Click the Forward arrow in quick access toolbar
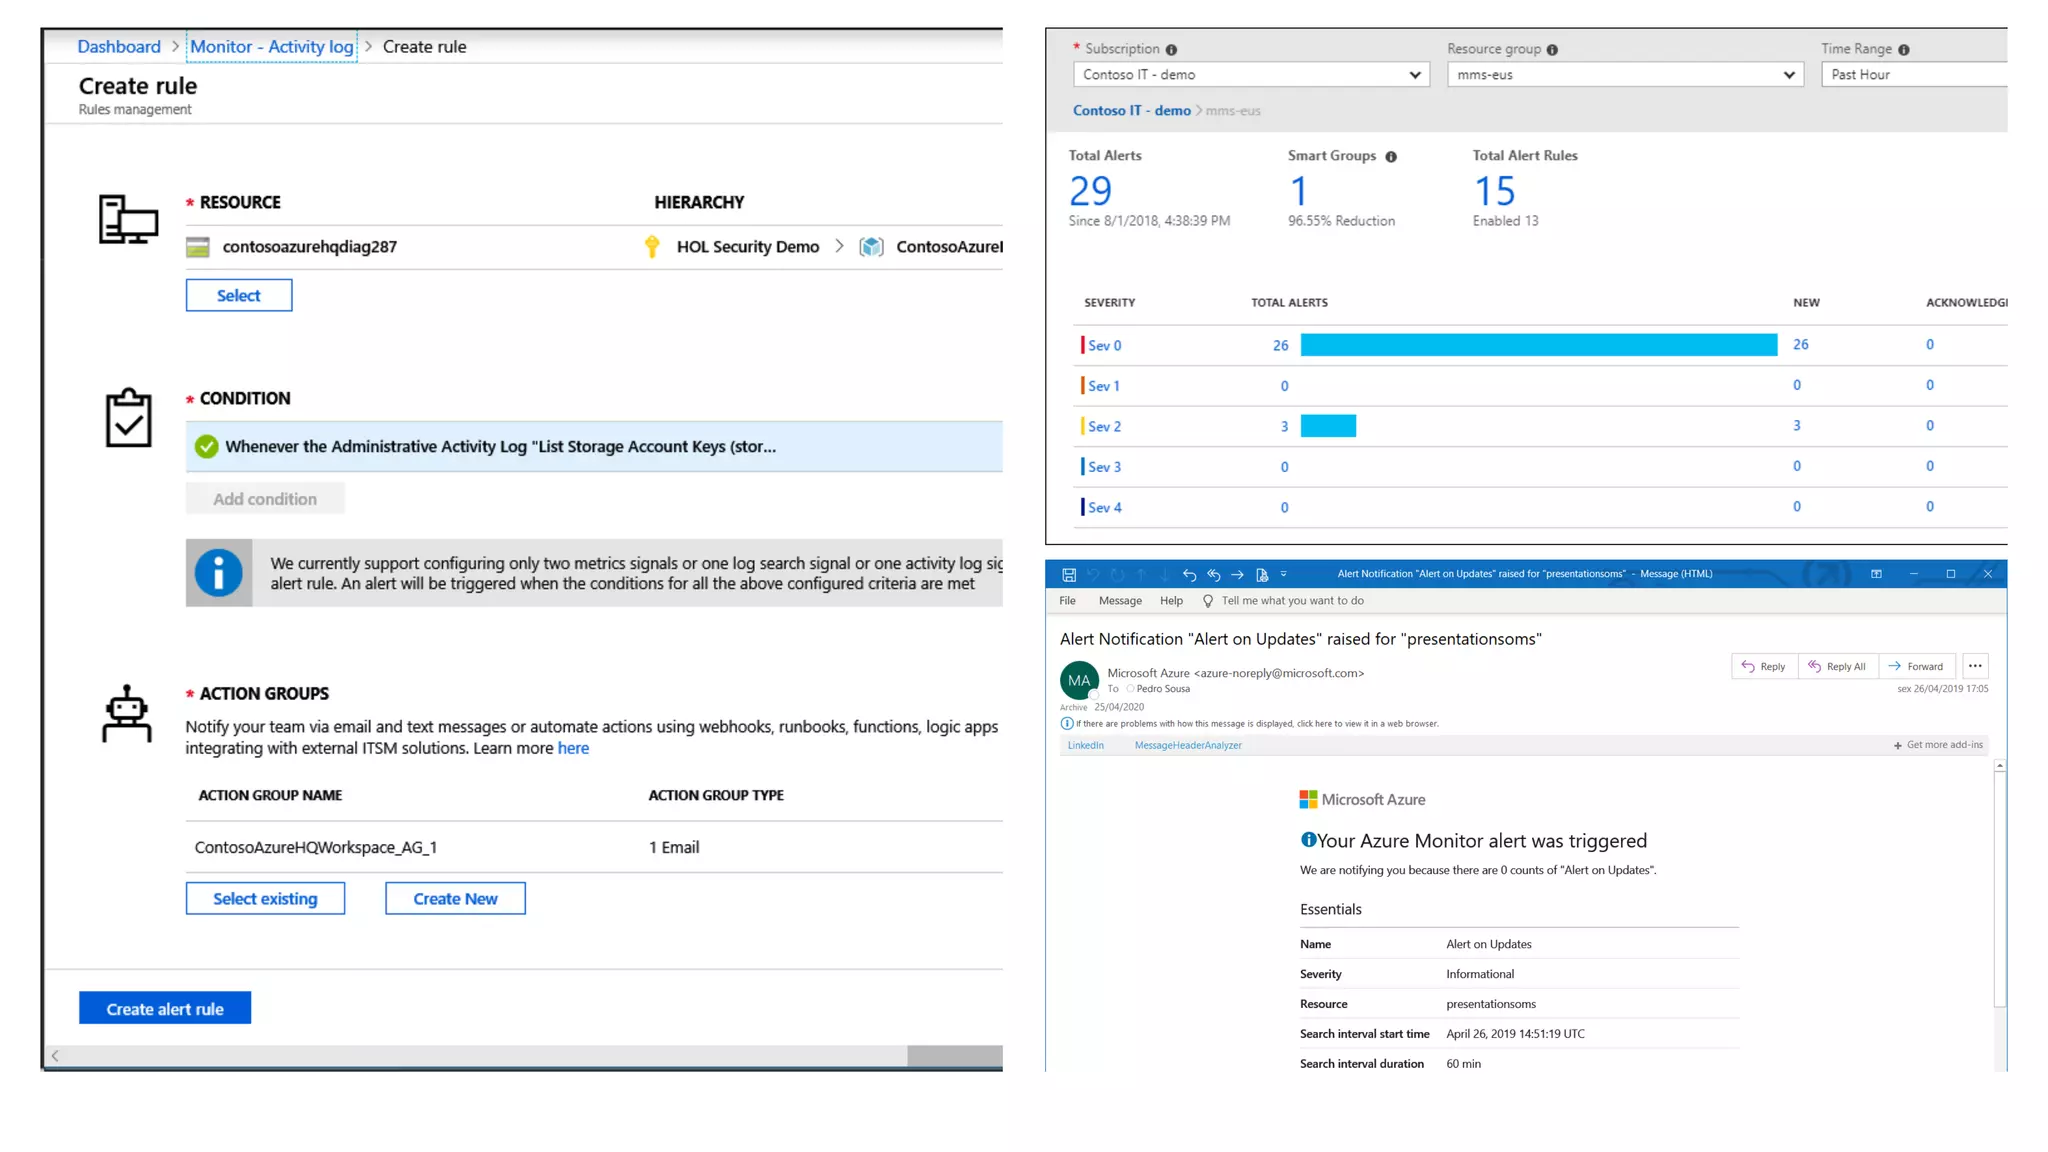The width and height of the screenshot is (2048, 1152). click(x=1237, y=575)
